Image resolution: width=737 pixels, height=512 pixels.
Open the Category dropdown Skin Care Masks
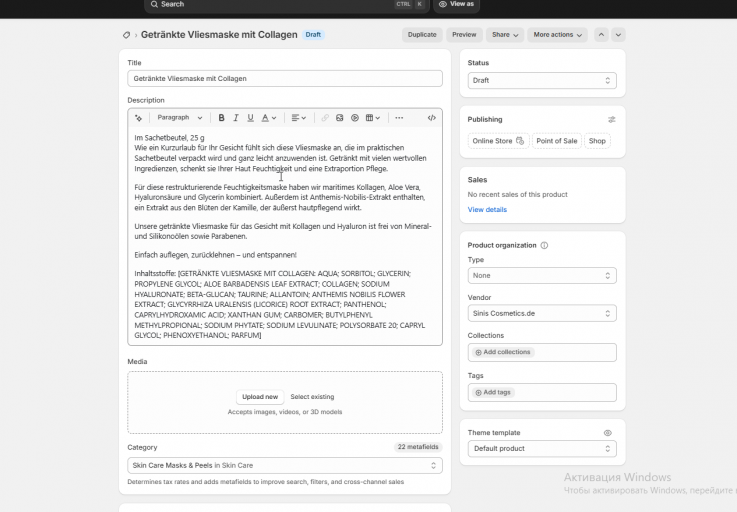coord(285,465)
